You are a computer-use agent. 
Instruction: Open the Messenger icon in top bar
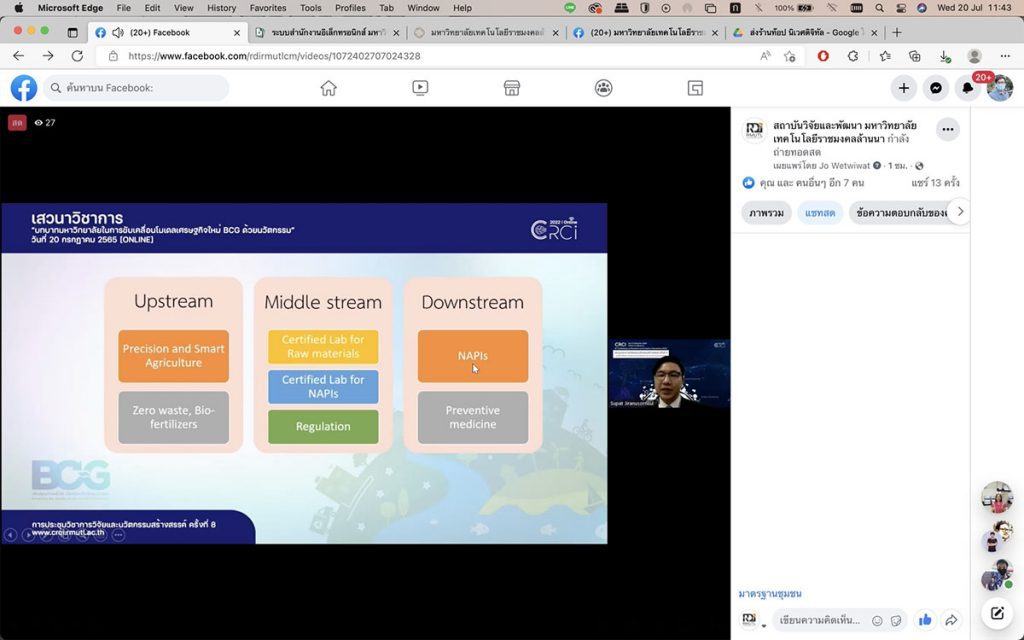coord(935,88)
